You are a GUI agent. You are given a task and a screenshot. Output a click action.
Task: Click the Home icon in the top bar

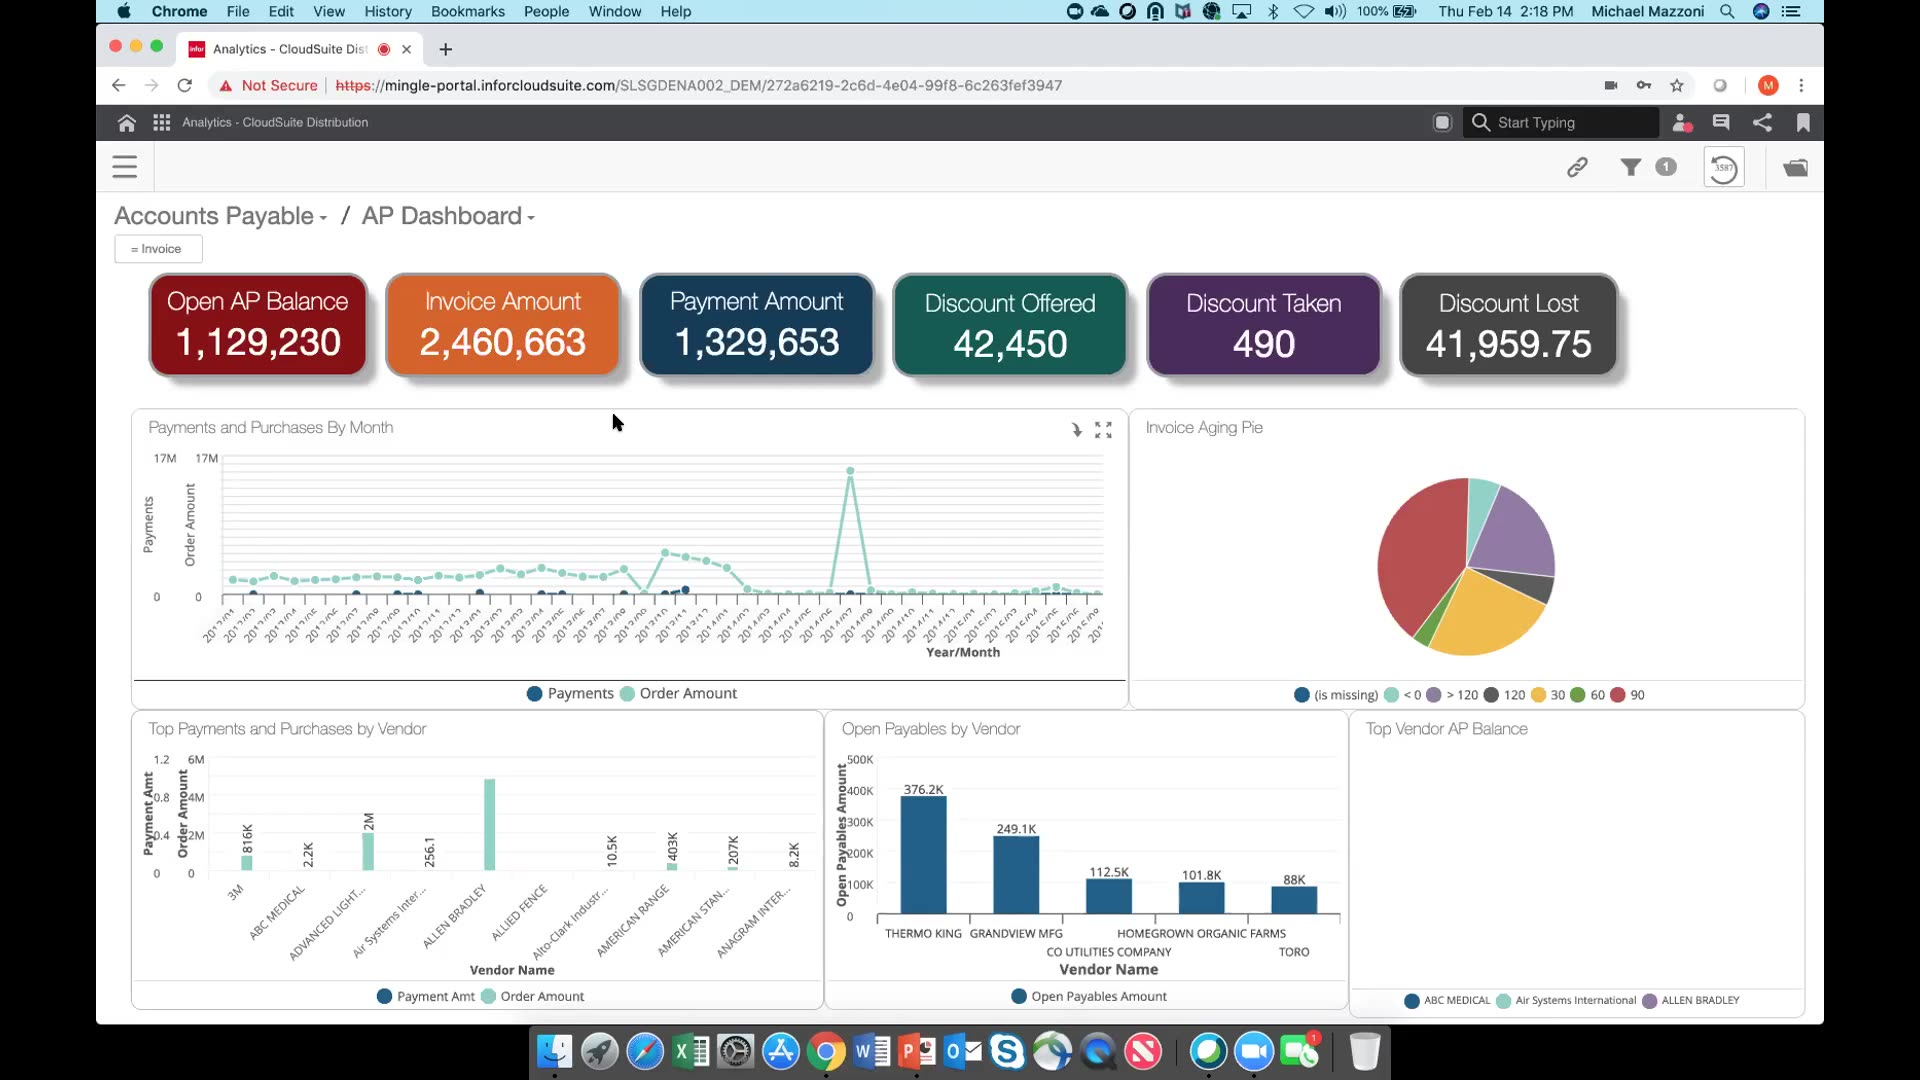point(126,122)
